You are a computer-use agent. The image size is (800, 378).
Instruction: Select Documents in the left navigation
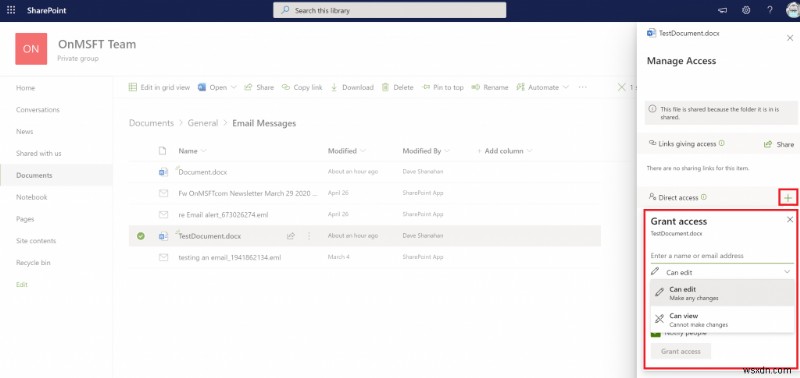(x=34, y=175)
